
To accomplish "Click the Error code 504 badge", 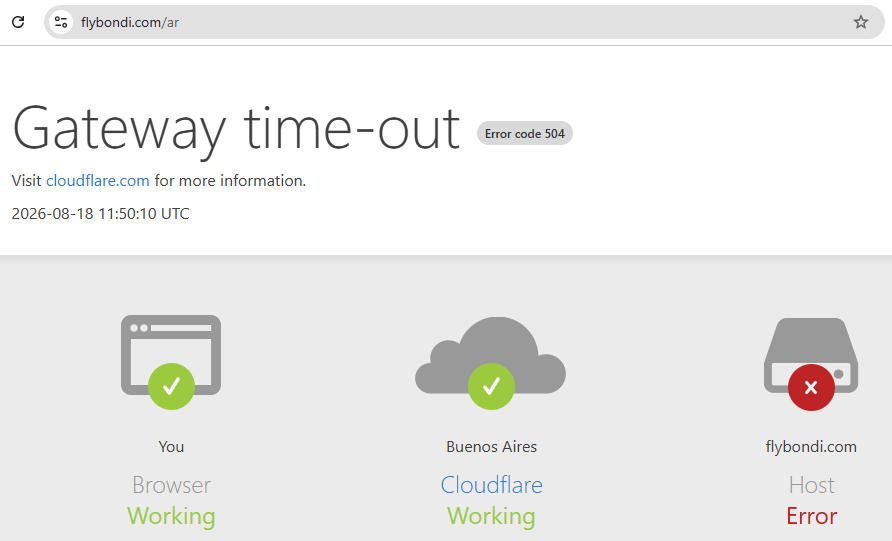I will [525, 134].
